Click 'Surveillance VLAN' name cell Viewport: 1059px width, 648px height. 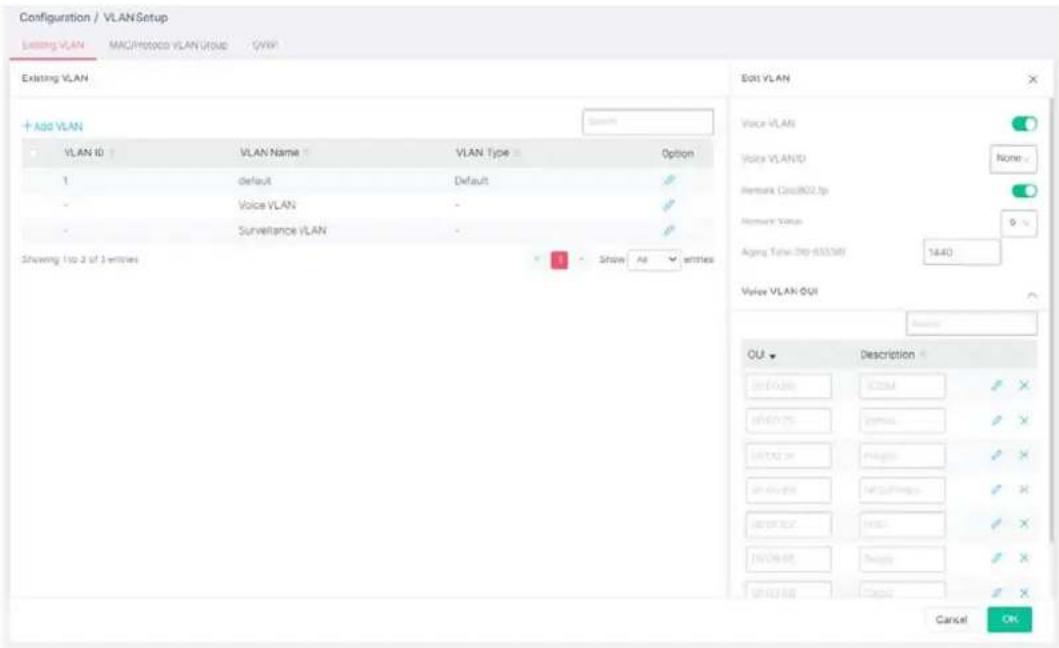tap(282, 230)
